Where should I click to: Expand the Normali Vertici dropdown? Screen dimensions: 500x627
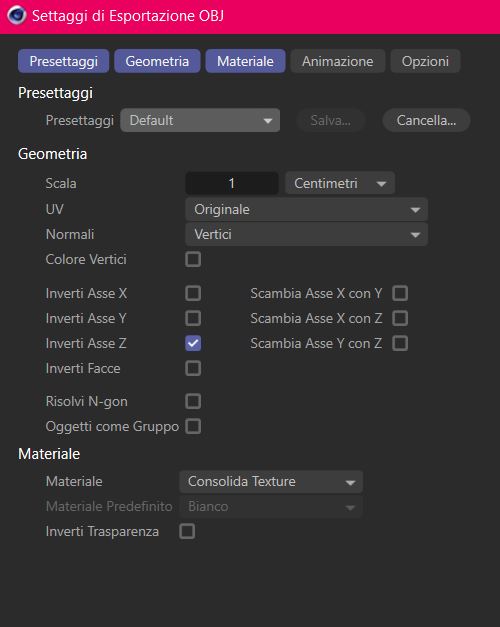point(306,234)
